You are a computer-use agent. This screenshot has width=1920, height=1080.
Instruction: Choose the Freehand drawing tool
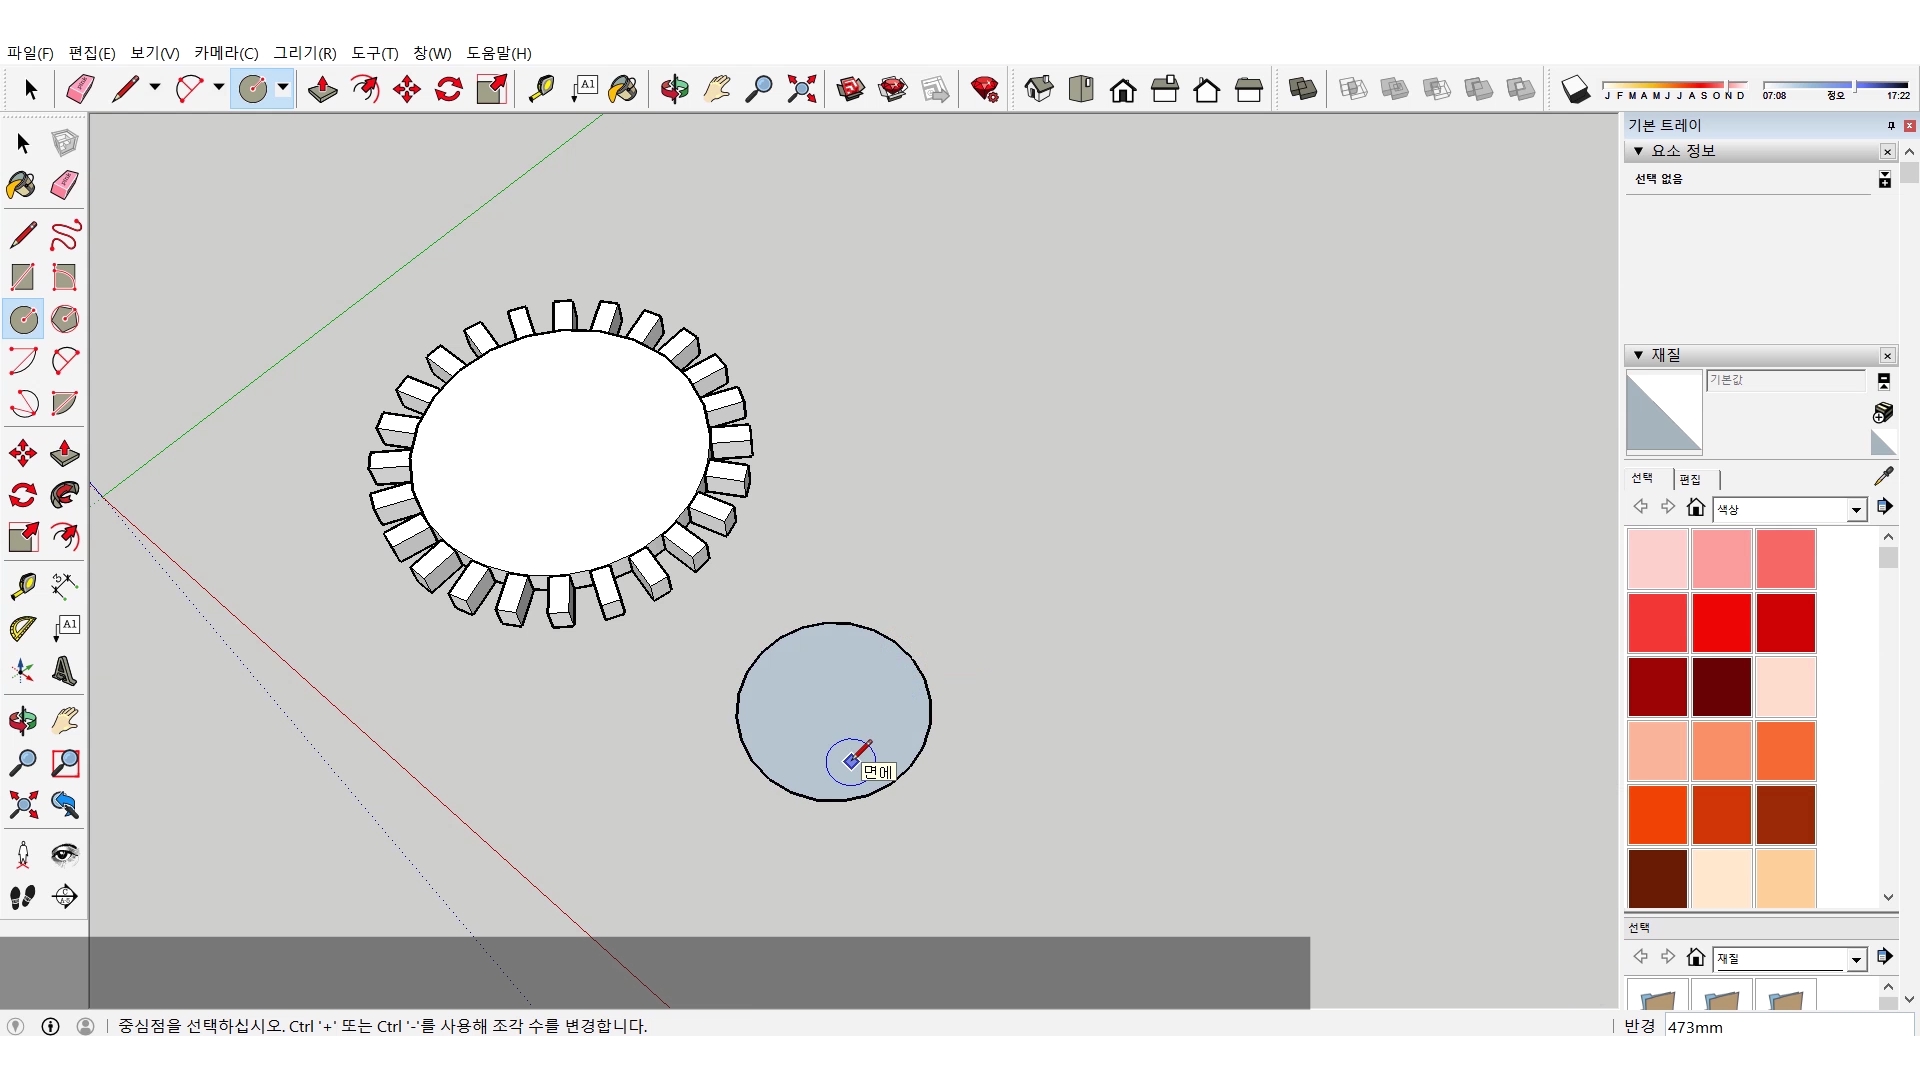[x=64, y=235]
